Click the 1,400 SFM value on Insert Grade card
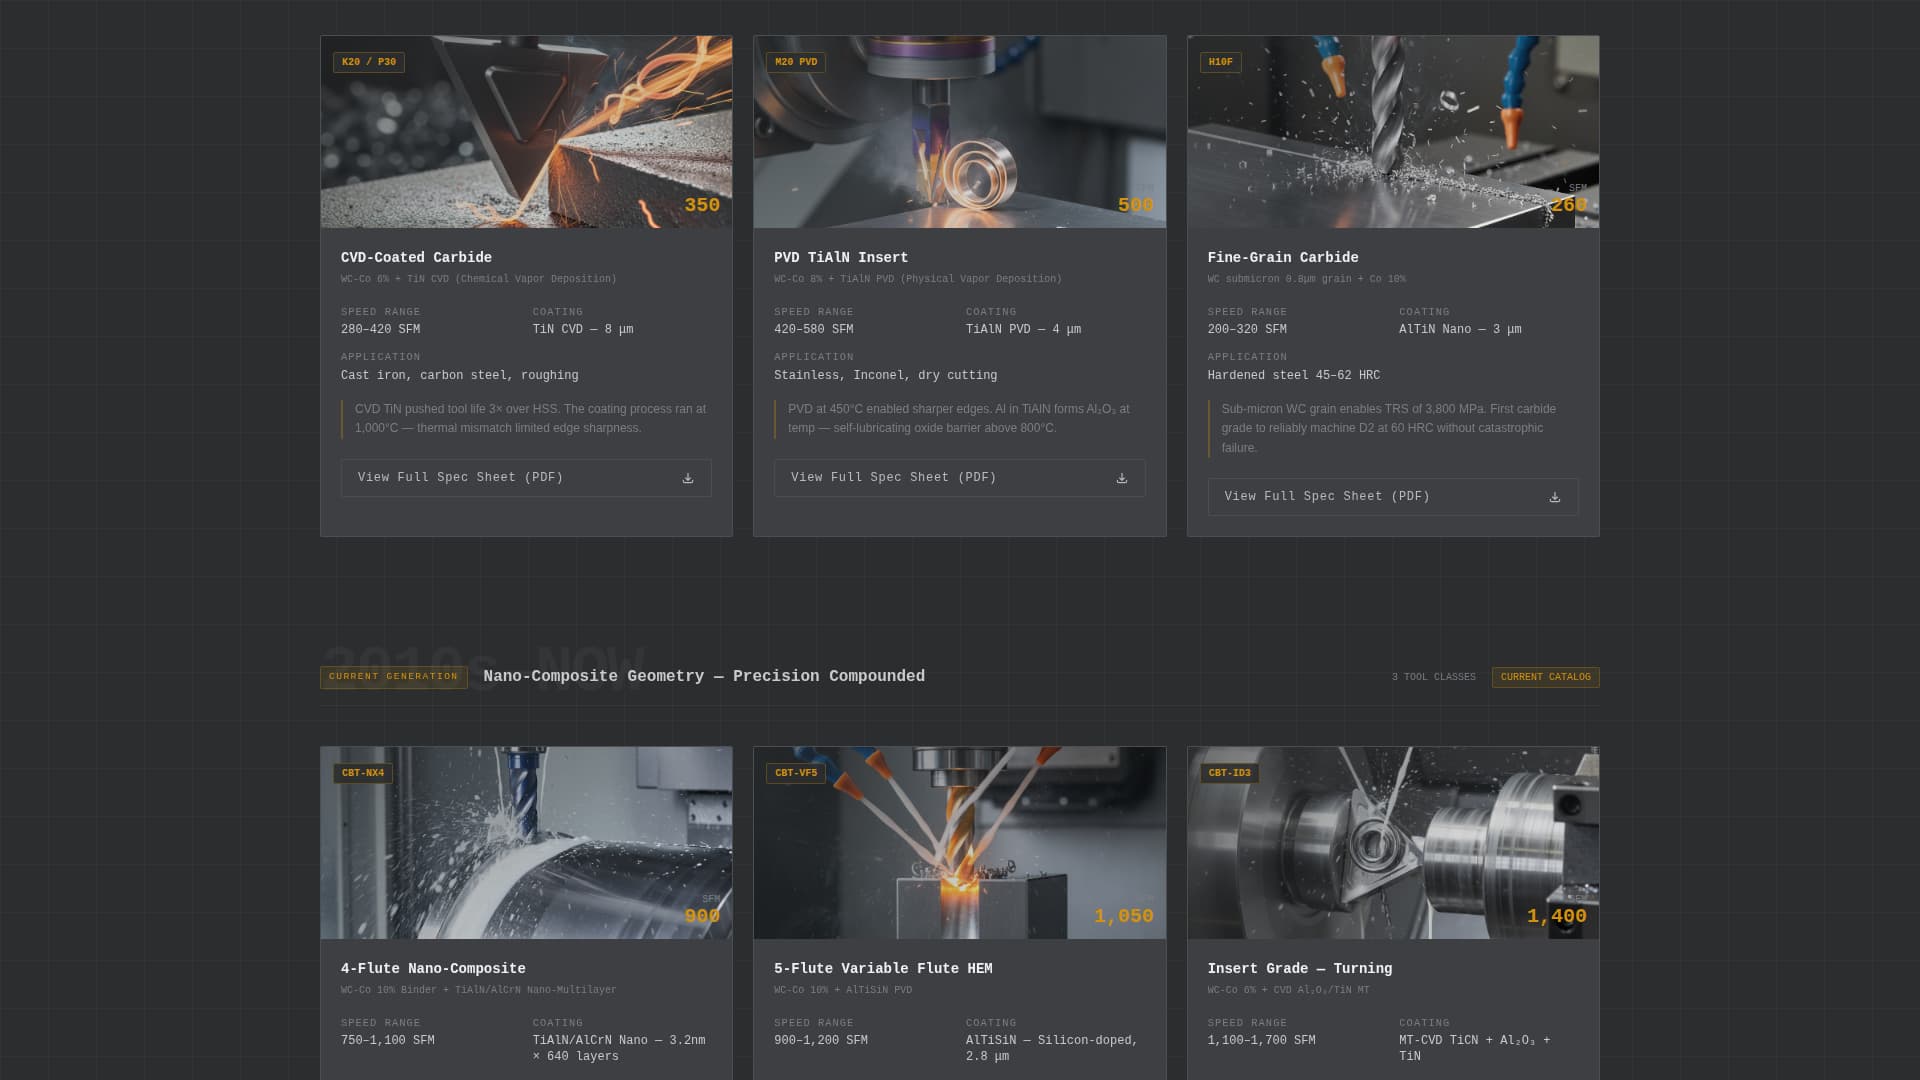The image size is (1920, 1080). [x=1558, y=915]
